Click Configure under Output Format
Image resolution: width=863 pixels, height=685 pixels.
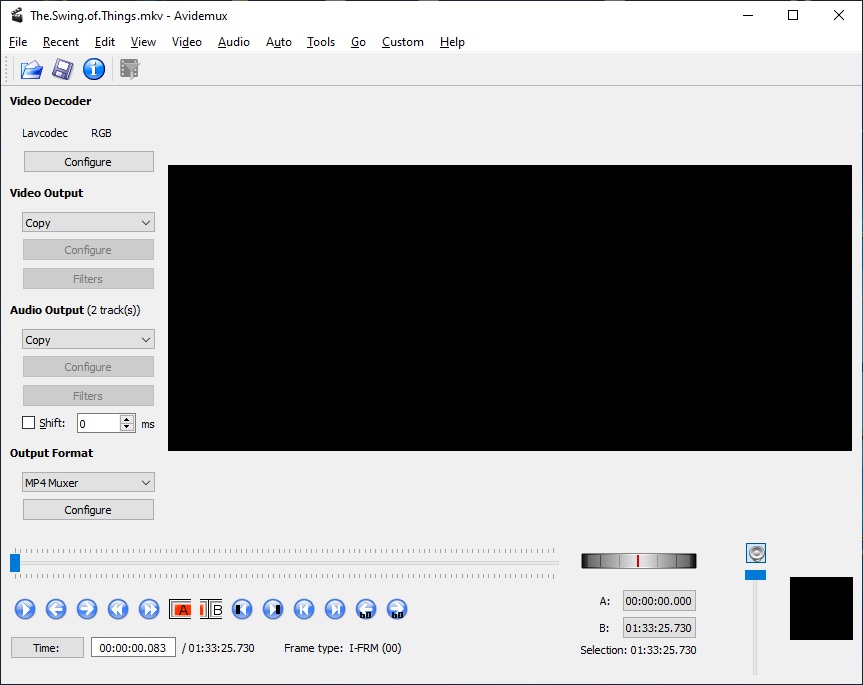click(88, 510)
